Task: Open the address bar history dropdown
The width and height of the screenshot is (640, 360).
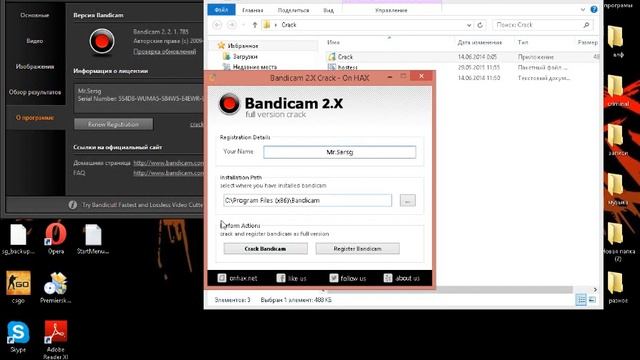Action: tap(469, 25)
